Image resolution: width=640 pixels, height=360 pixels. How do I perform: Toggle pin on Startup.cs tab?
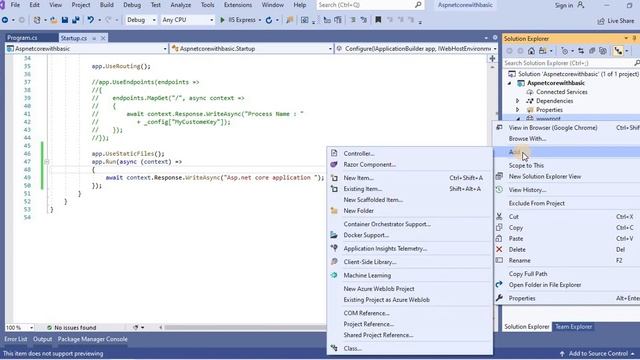click(x=94, y=38)
